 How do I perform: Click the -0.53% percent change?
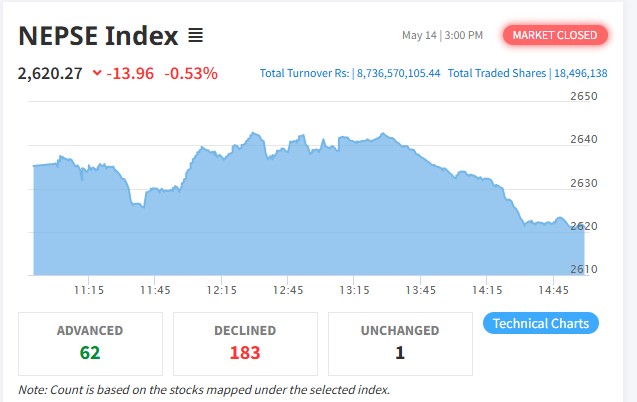191,73
